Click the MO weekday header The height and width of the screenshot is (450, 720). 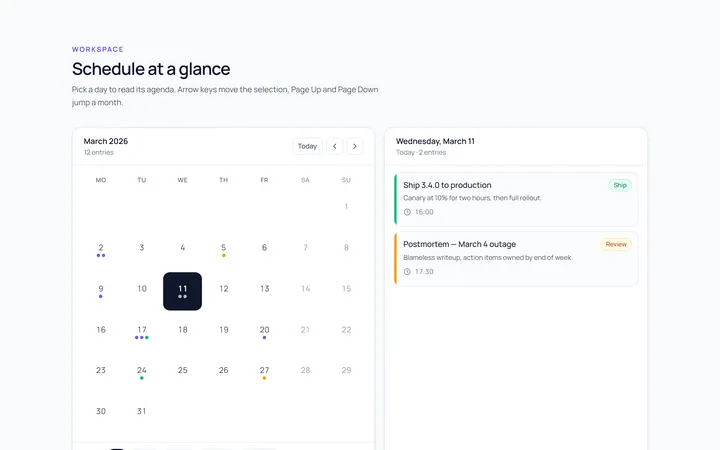pyautogui.click(x=101, y=180)
